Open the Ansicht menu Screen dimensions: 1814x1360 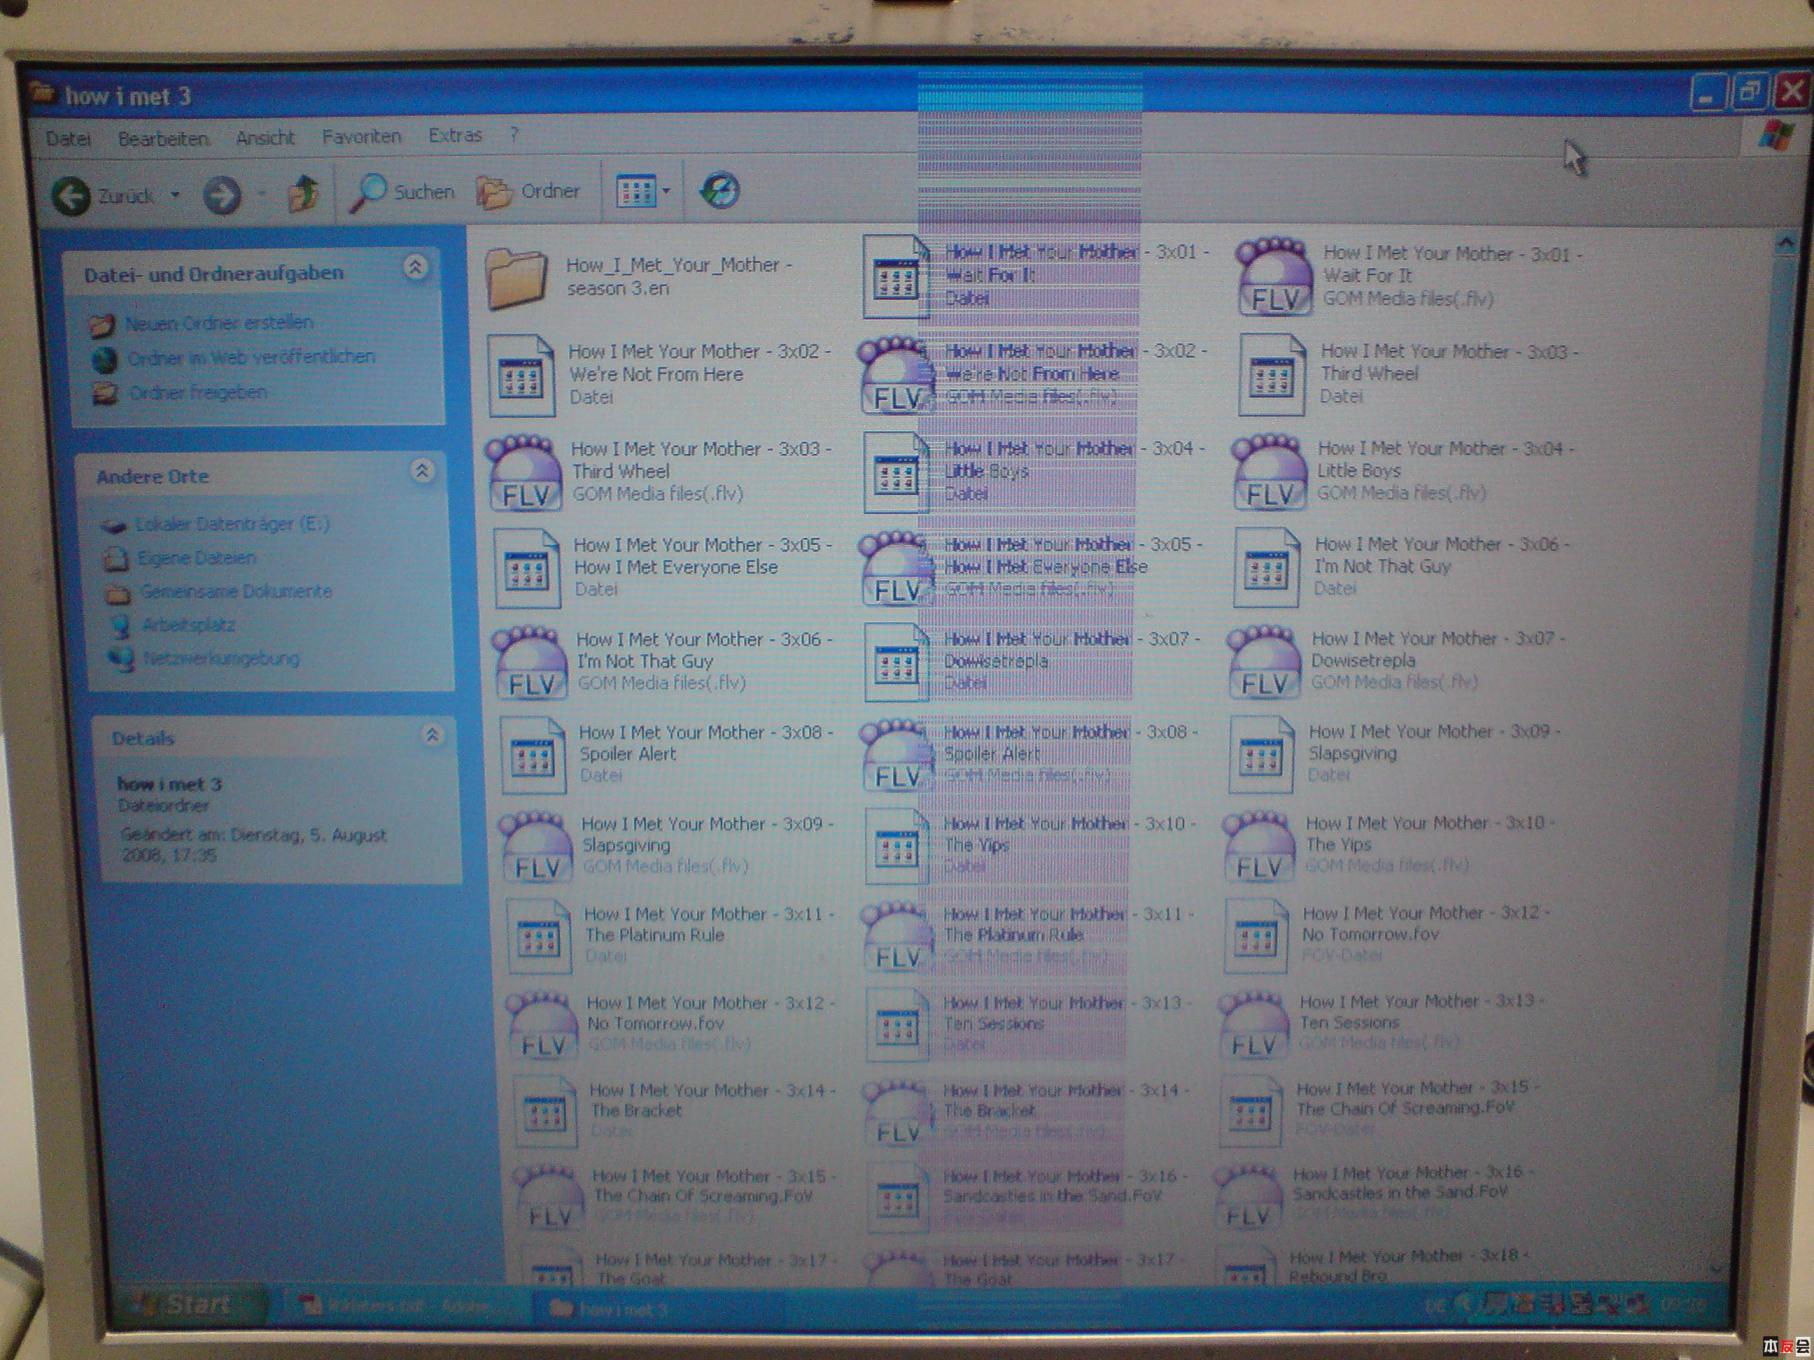click(265, 138)
